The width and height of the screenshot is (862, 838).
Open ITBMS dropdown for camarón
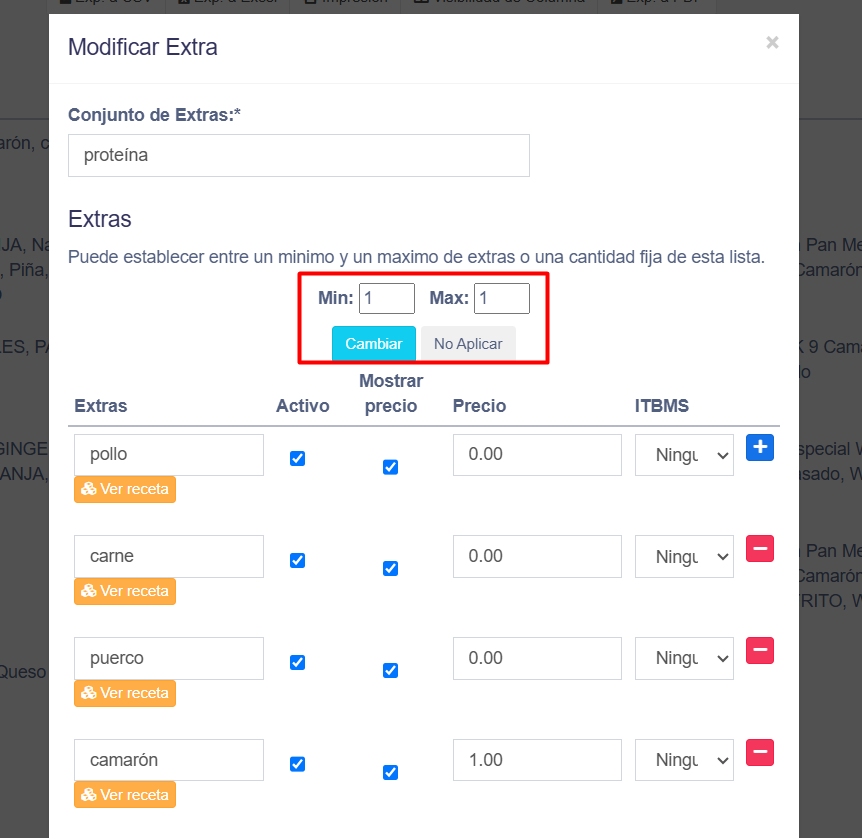pos(684,760)
